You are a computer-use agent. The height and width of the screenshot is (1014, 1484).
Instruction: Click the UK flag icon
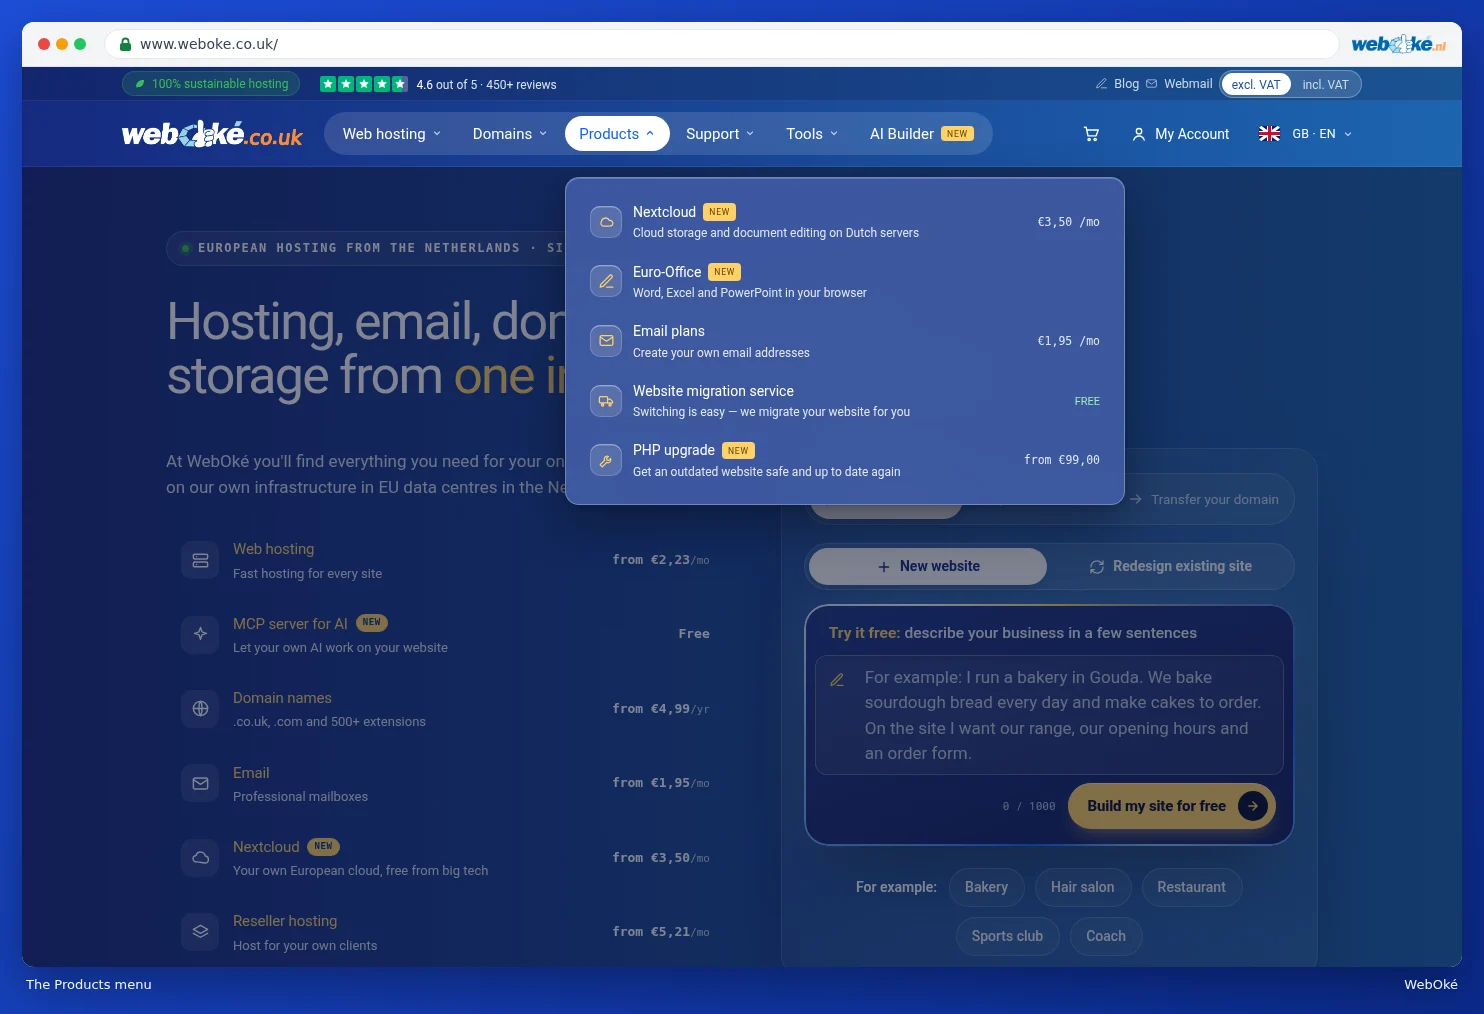1269,134
